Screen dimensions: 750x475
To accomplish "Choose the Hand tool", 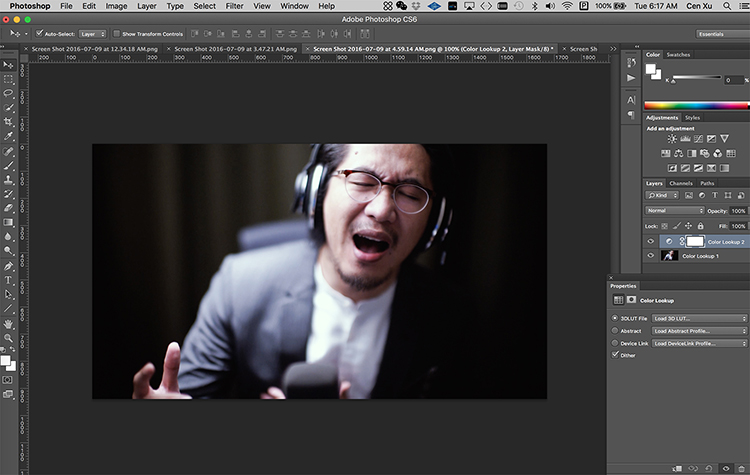I will pos(8,324).
